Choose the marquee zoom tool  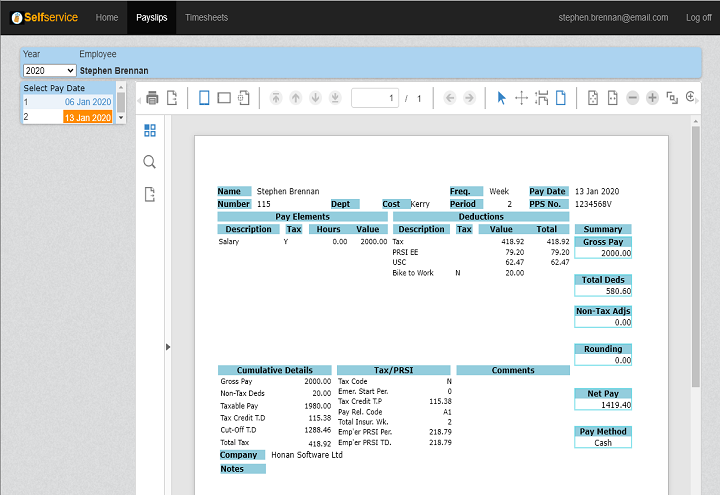[x=542, y=98]
